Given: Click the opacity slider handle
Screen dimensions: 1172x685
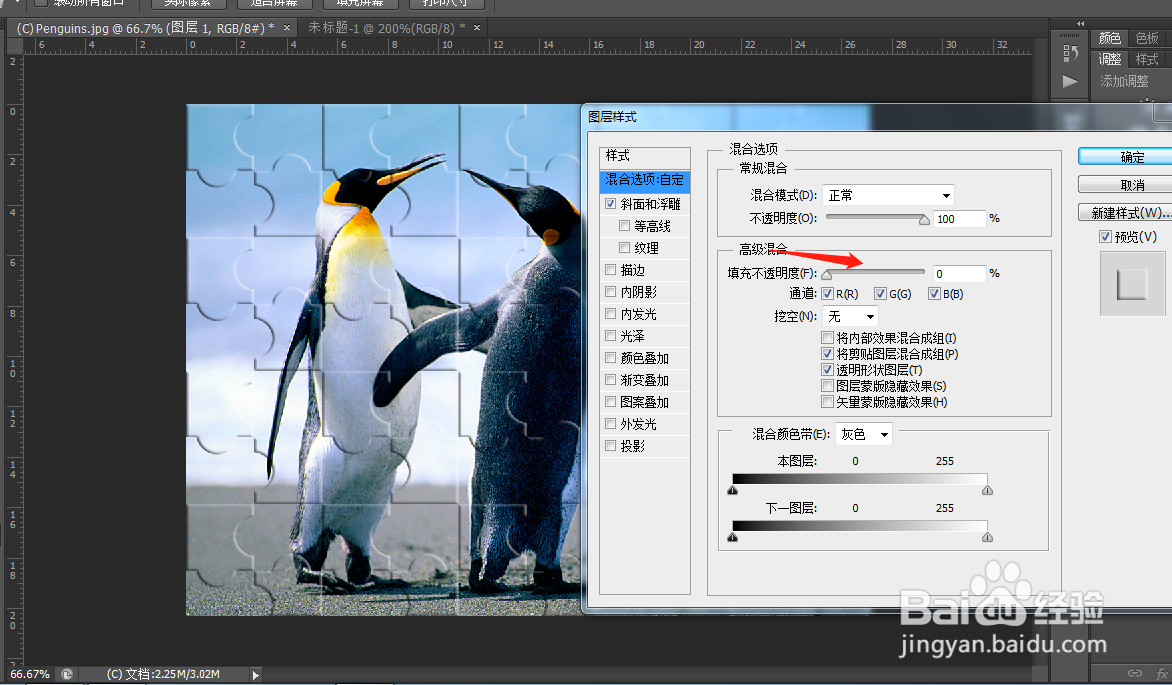Looking at the screenshot, I should pyautogui.click(x=924, y=220).
